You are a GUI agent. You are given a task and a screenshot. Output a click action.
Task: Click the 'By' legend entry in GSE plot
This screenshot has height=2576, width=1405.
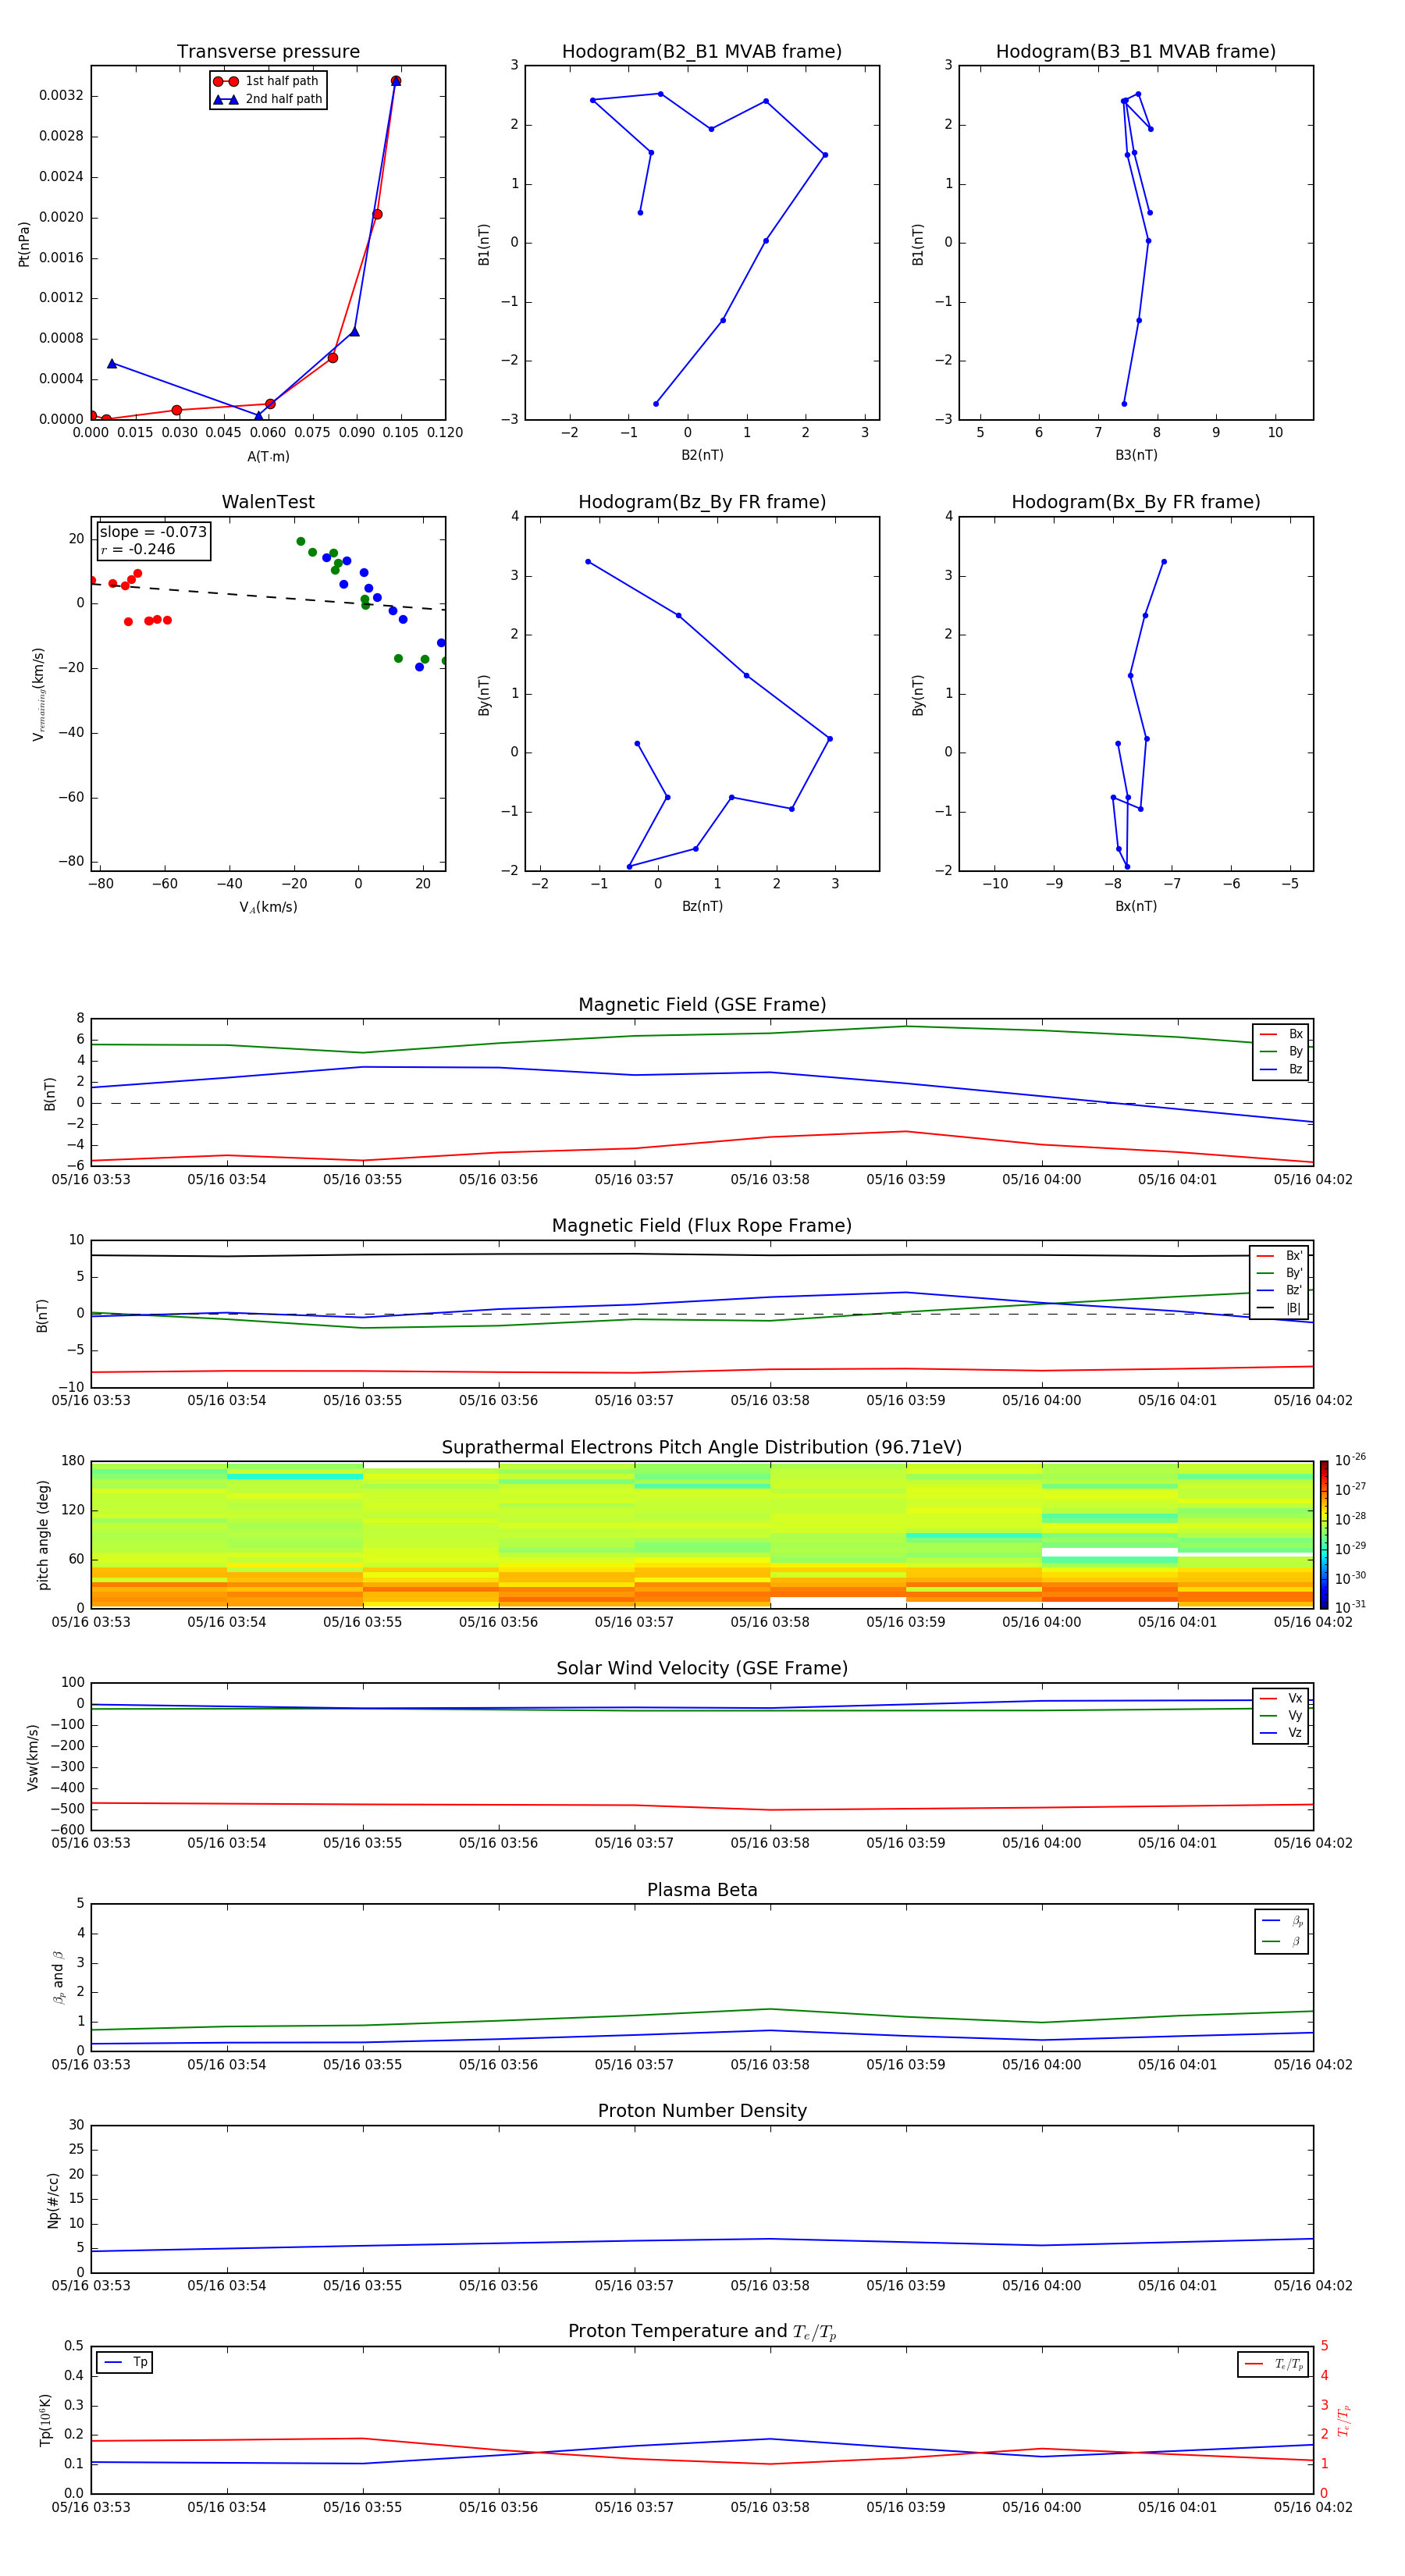point(1281,1052)
